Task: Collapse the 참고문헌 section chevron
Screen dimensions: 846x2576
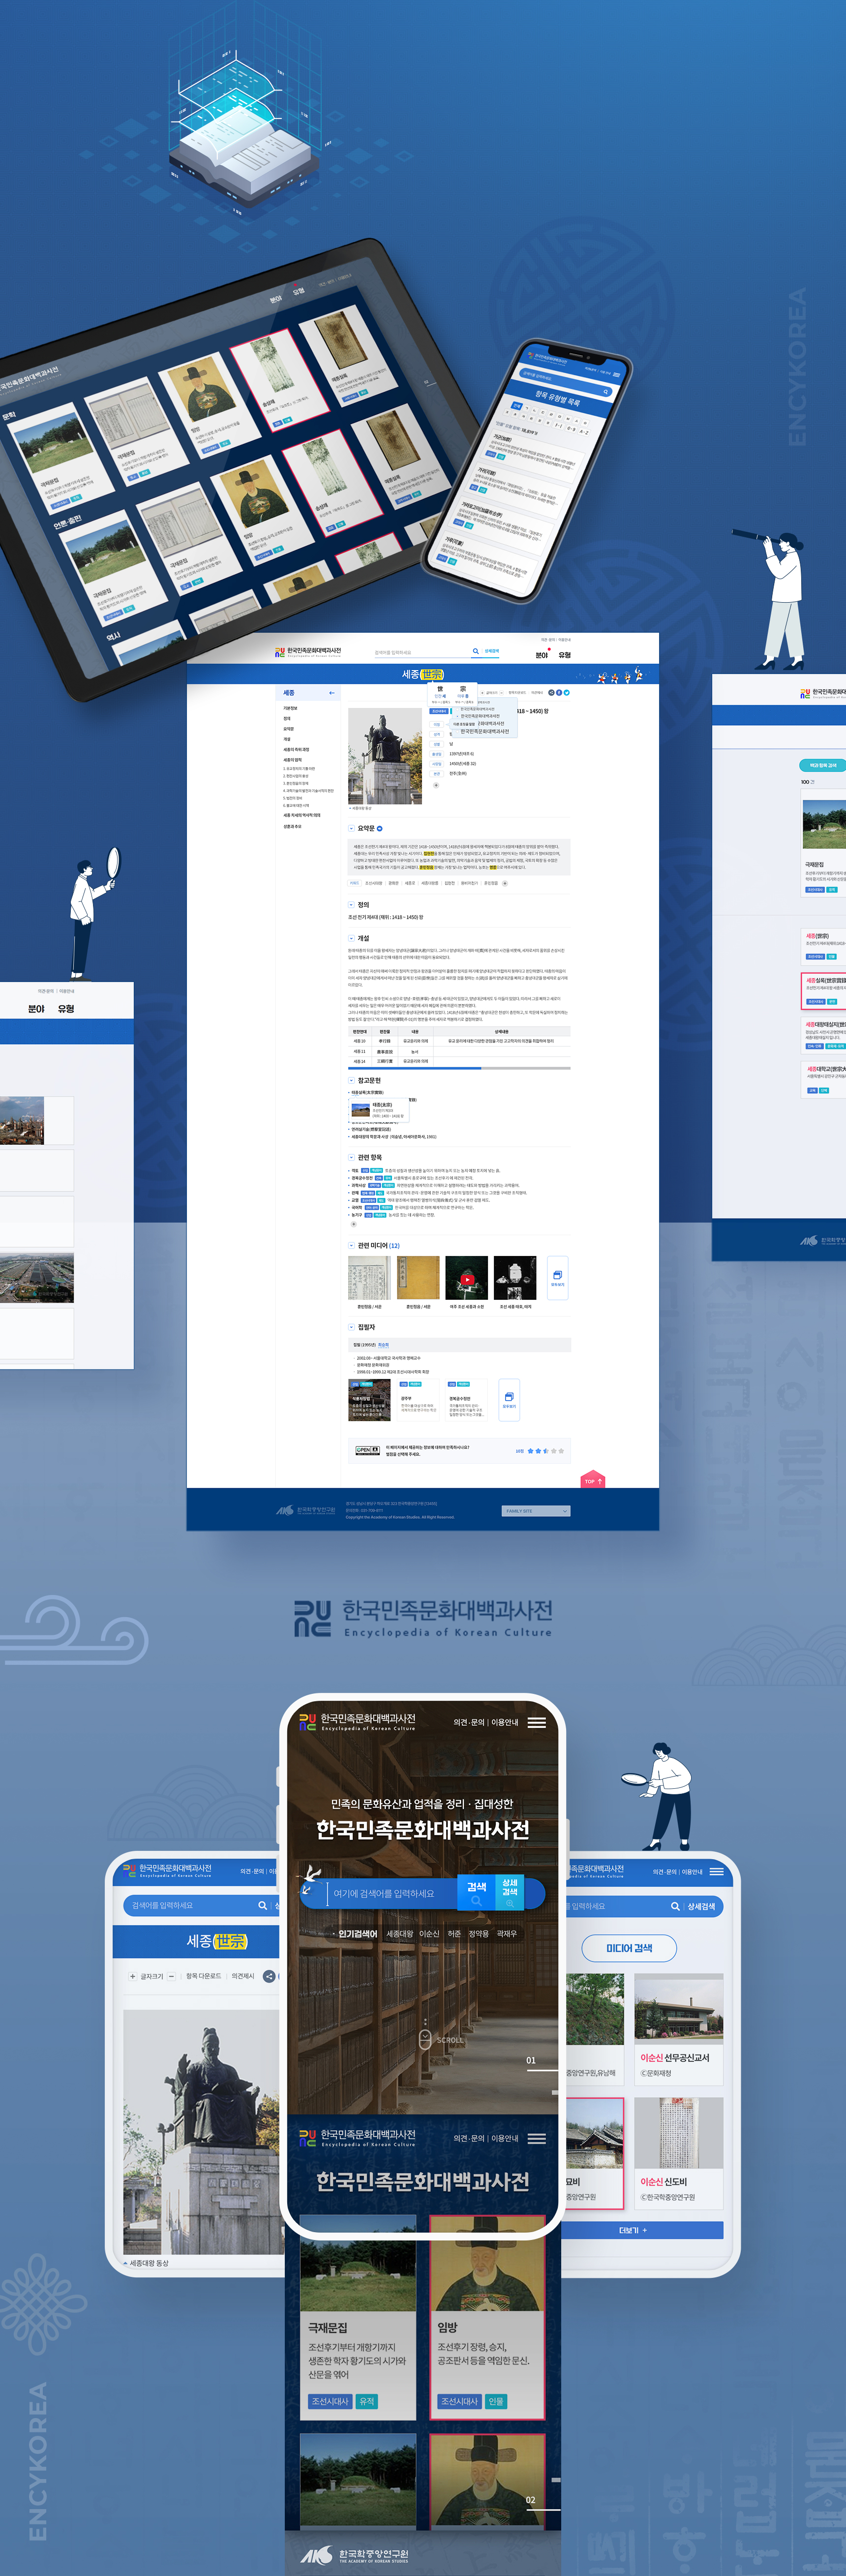Action: point(351,1080)
